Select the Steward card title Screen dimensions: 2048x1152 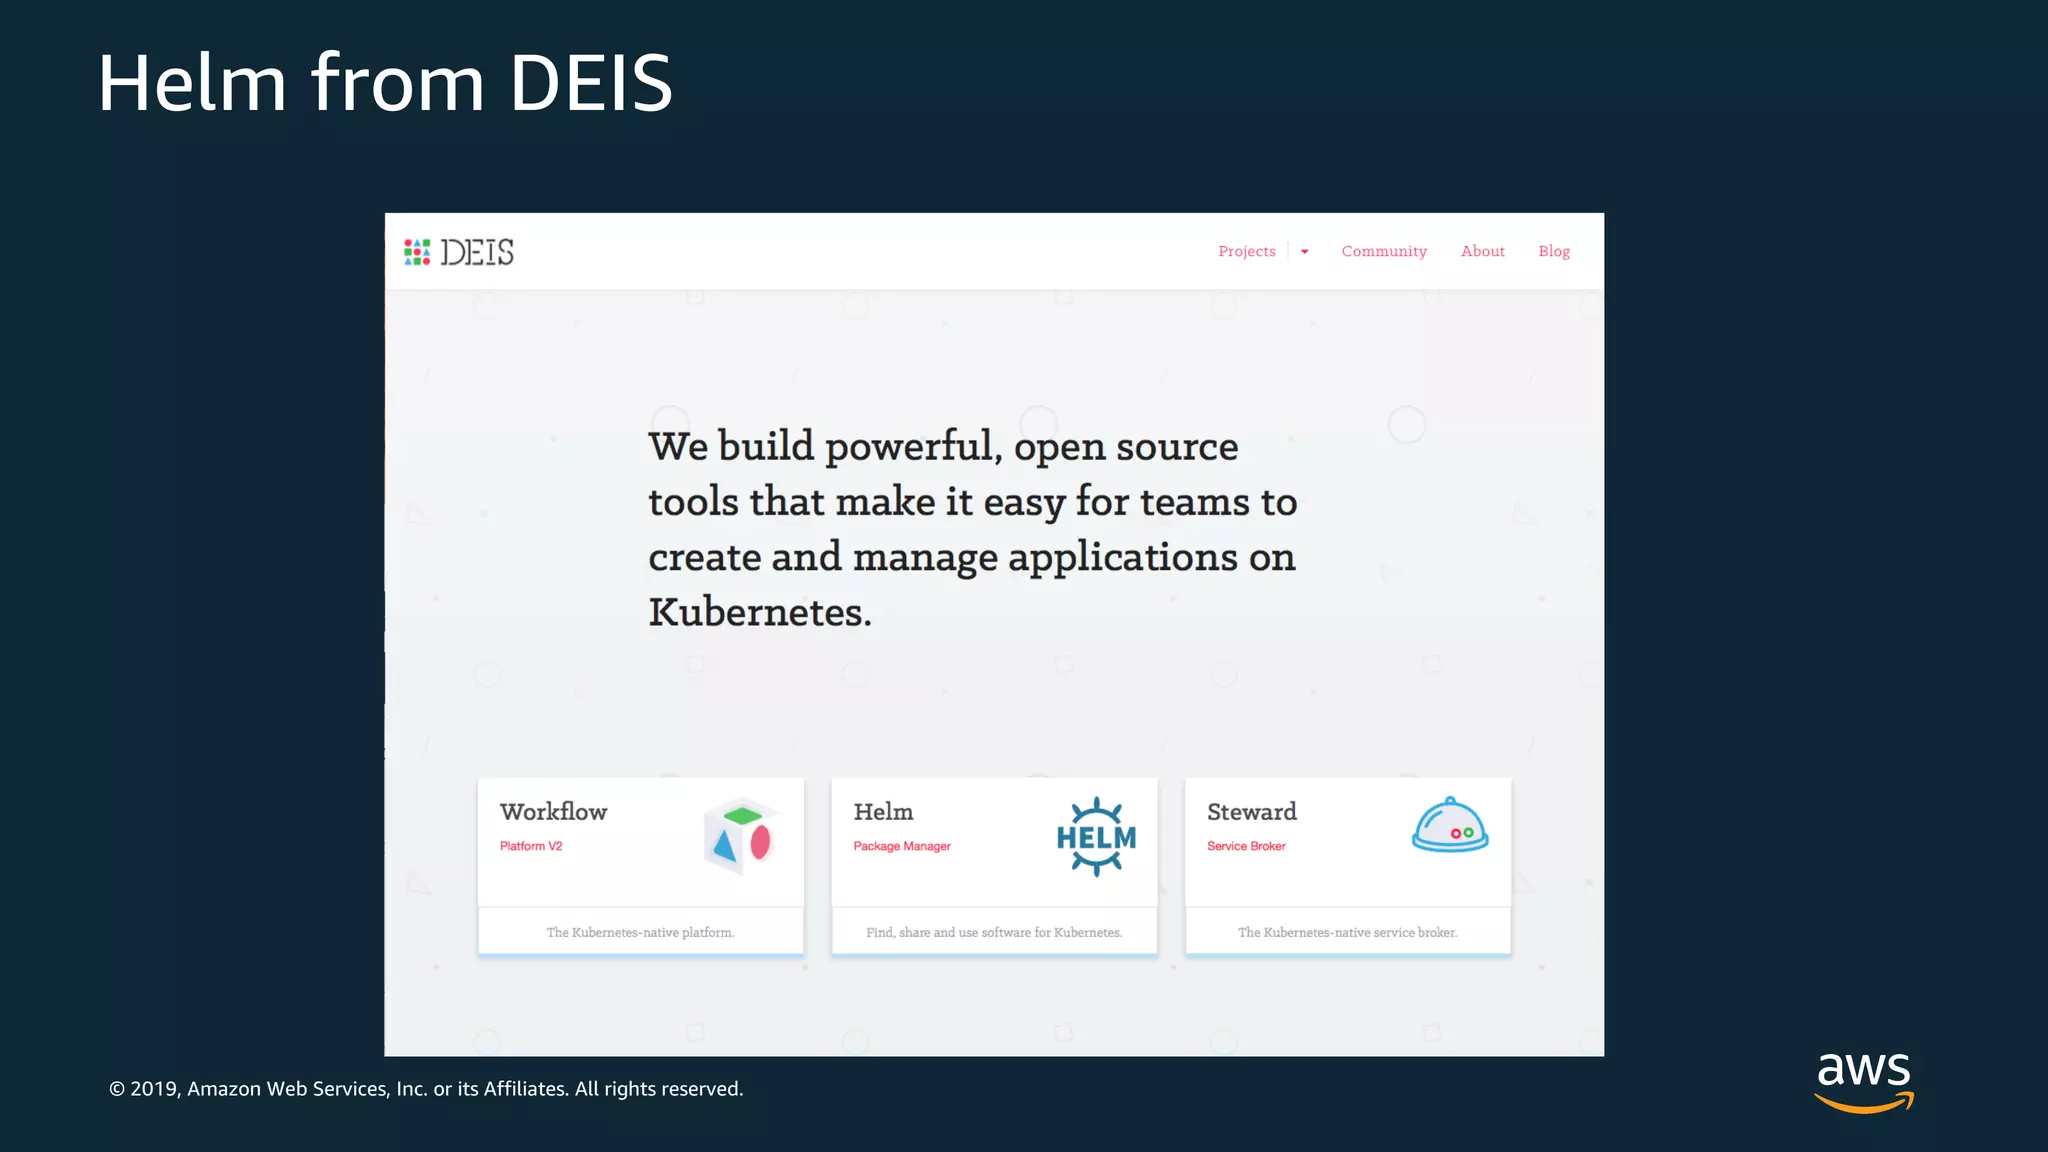click(x=1251, y=812)
